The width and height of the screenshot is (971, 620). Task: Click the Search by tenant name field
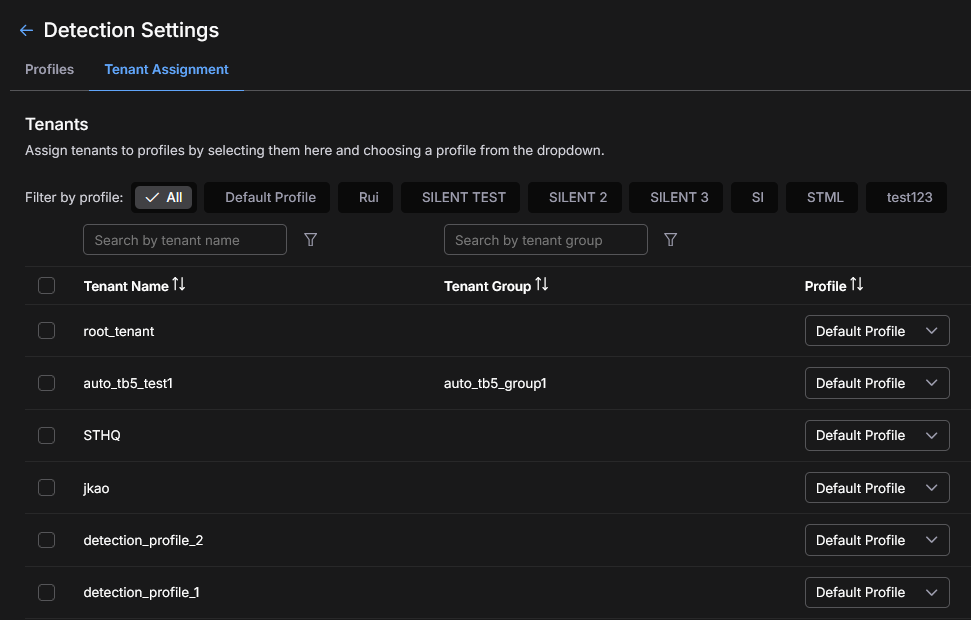(x=185, y=240)
